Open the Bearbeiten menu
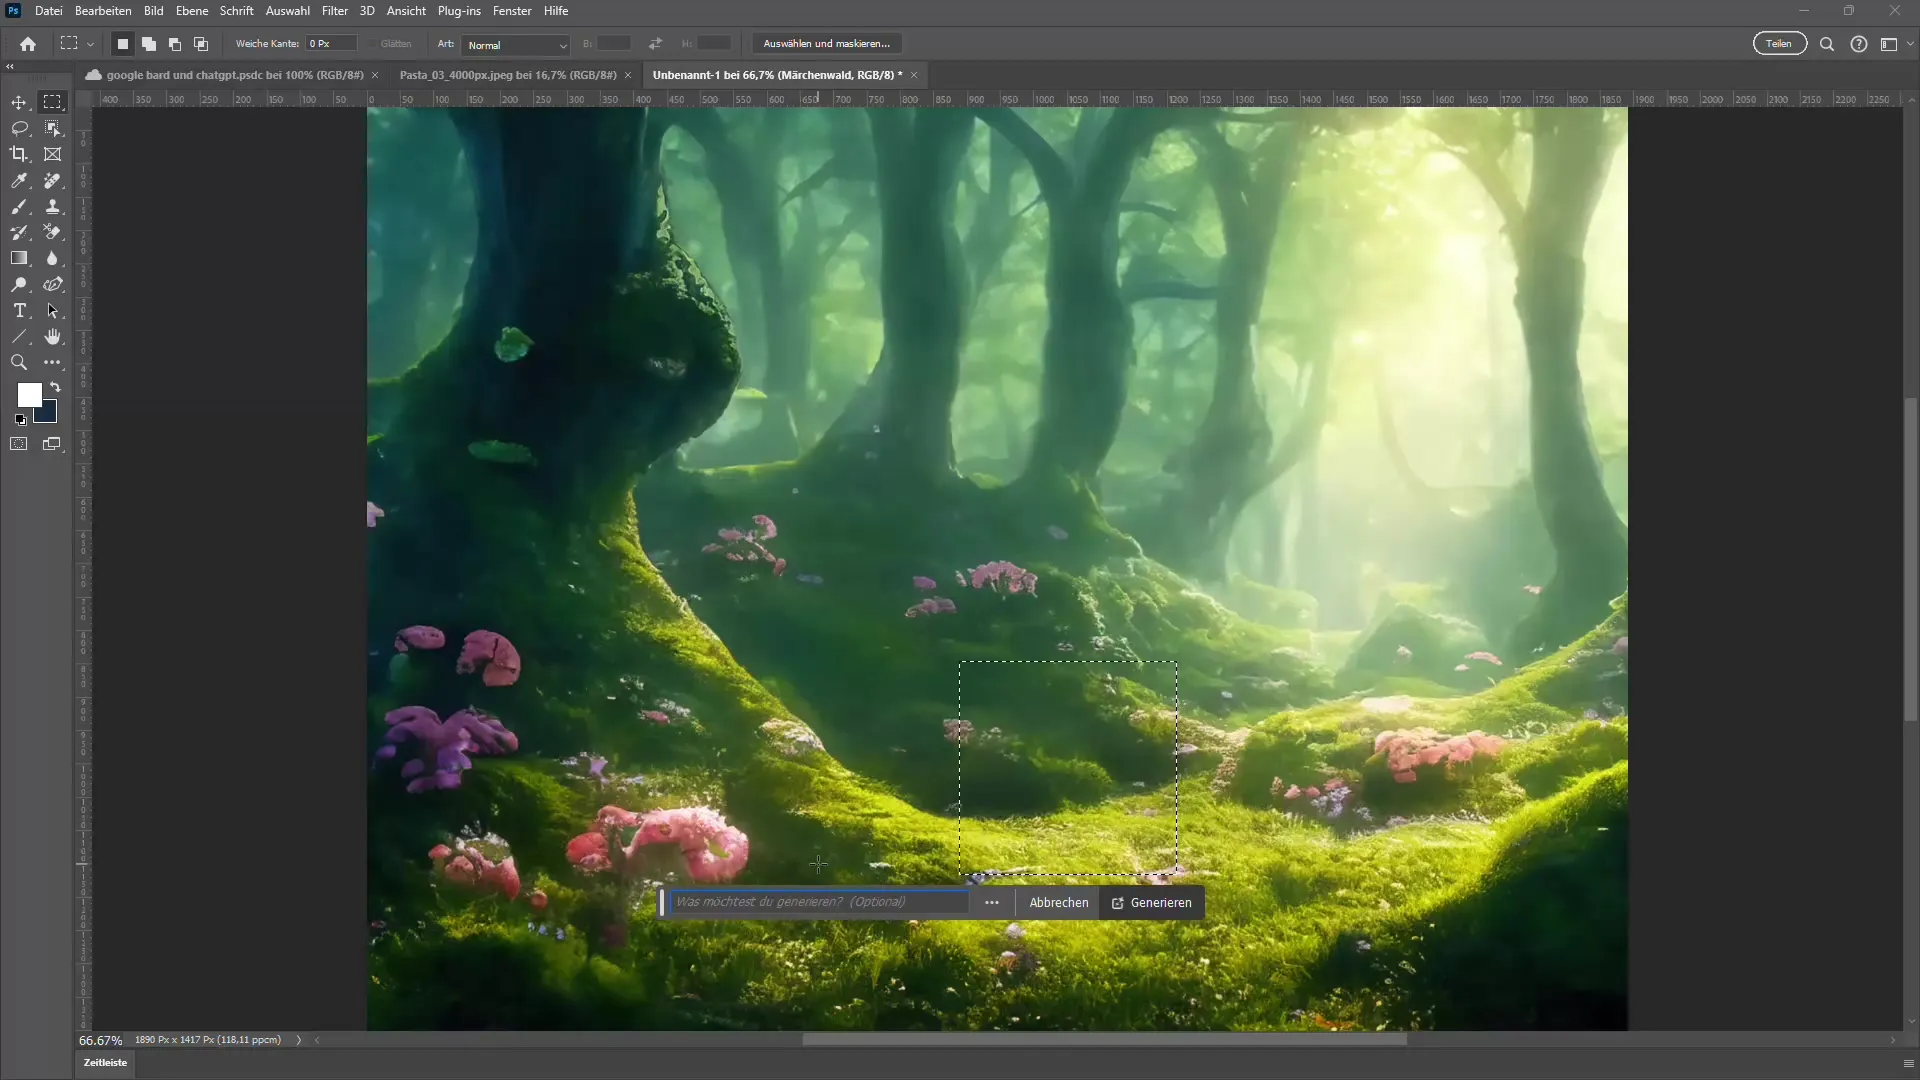1920x1080 pixels. click(x=103, y=11)
